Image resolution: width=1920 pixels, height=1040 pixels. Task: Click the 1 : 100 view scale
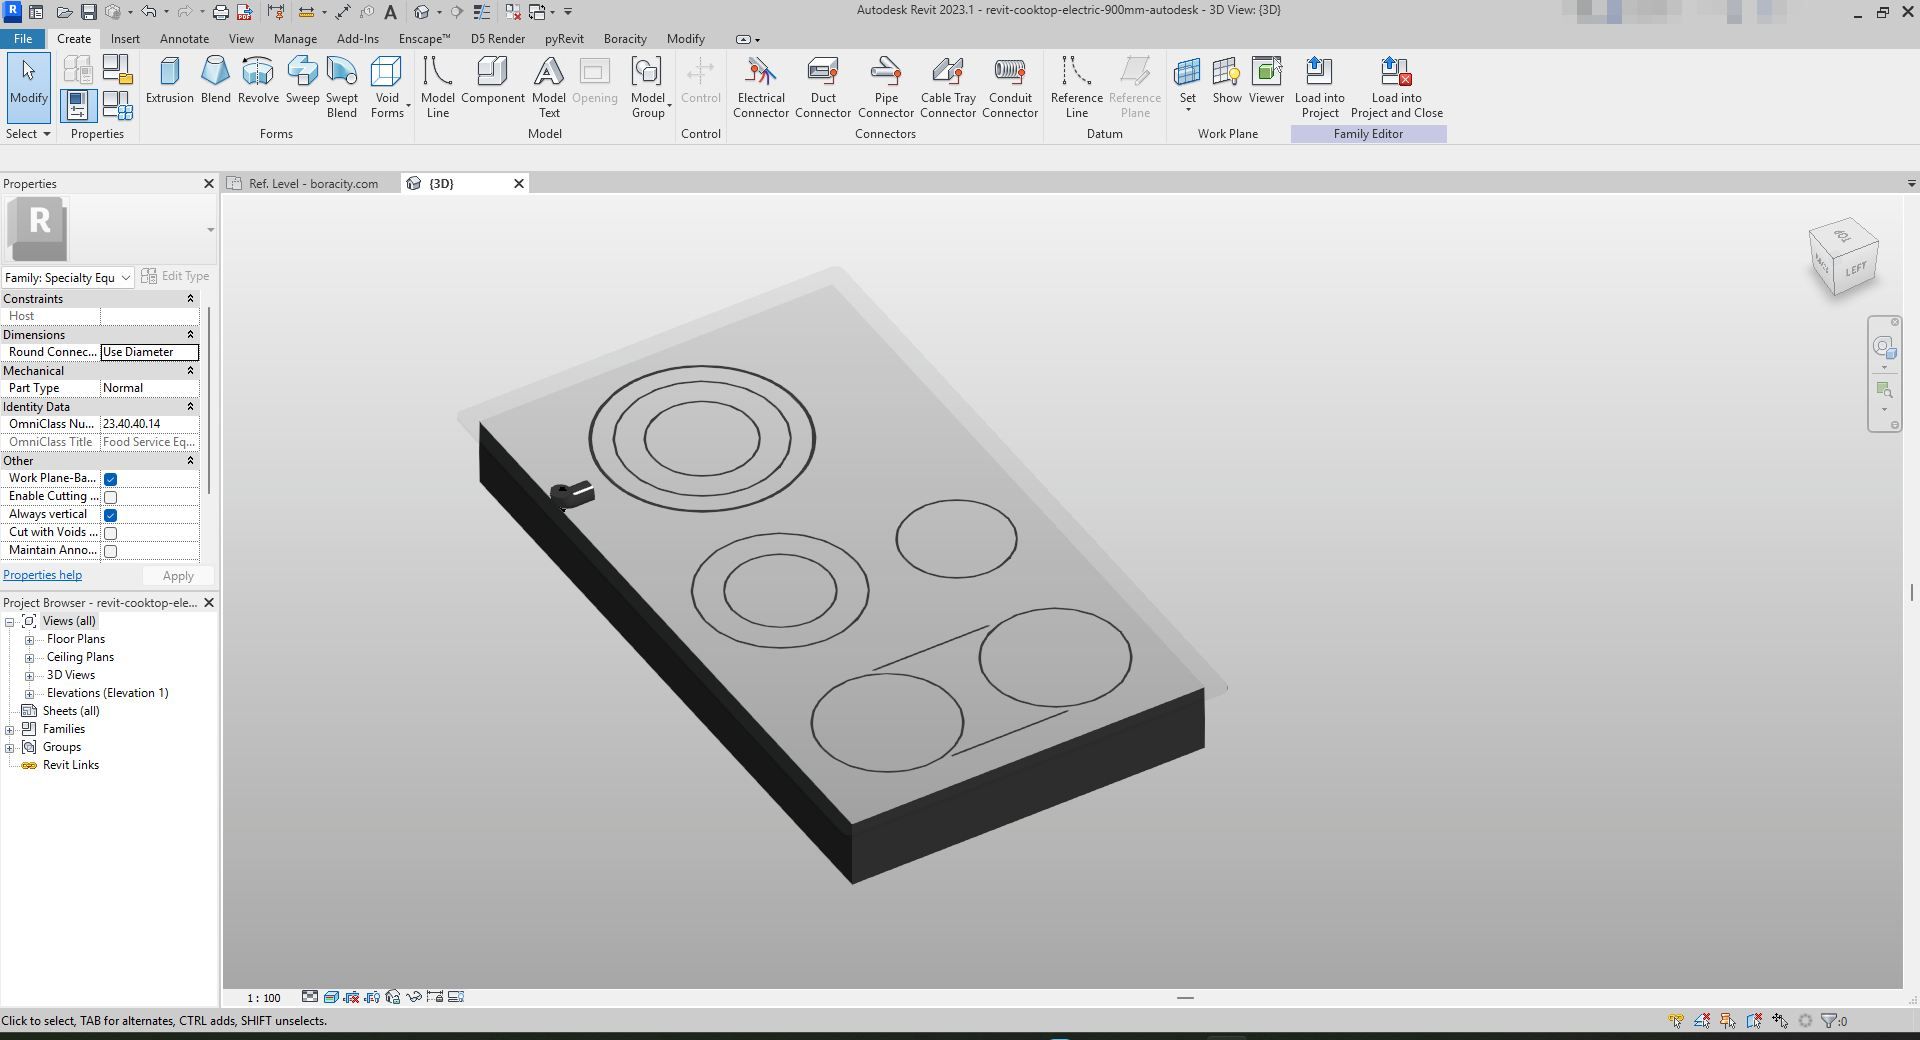point(264,998)
